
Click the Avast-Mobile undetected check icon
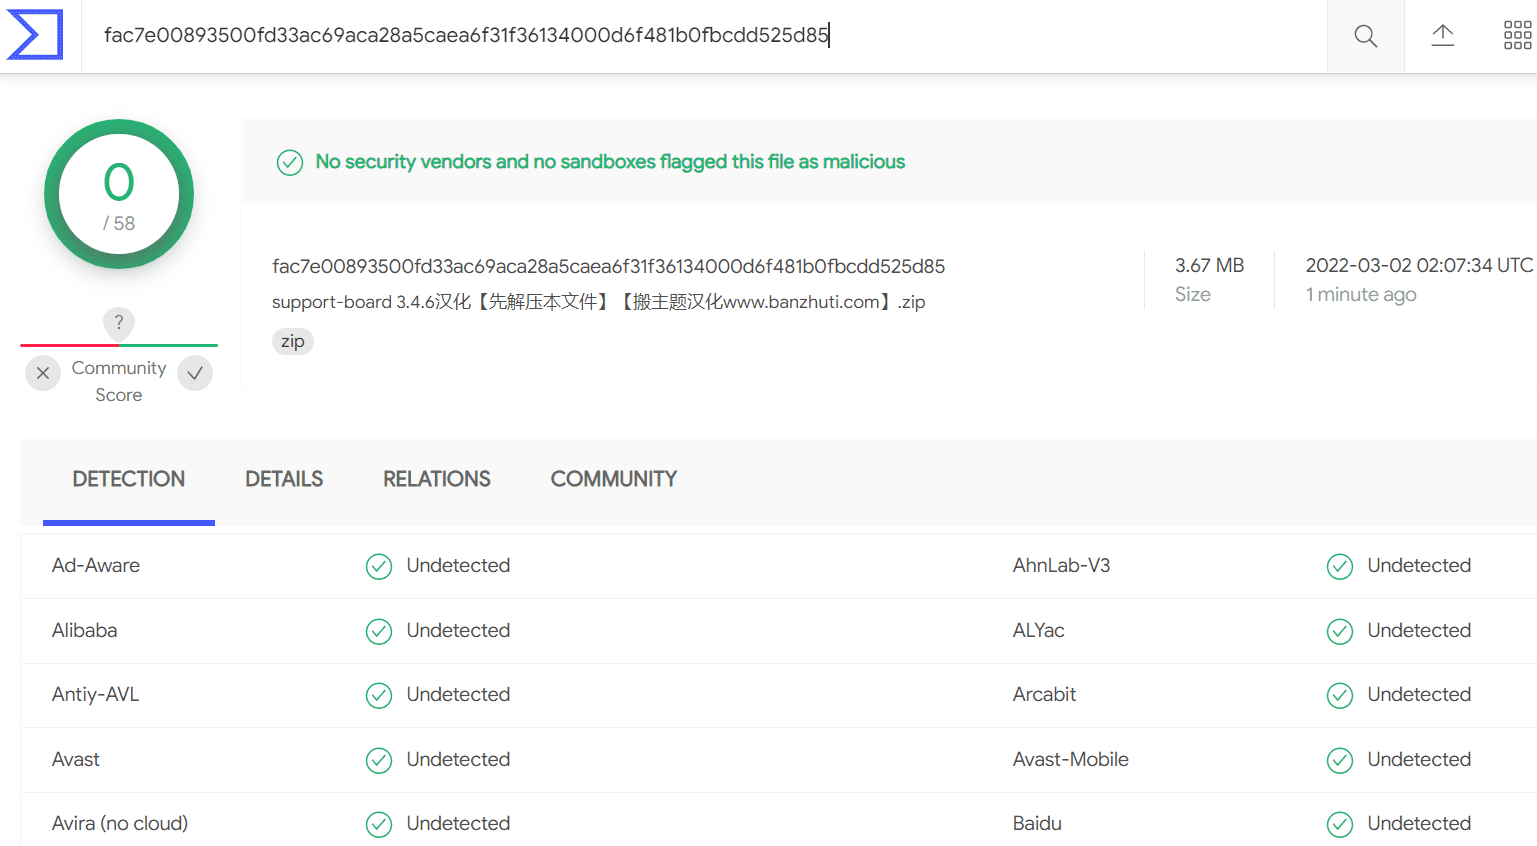click(1340, 761)
